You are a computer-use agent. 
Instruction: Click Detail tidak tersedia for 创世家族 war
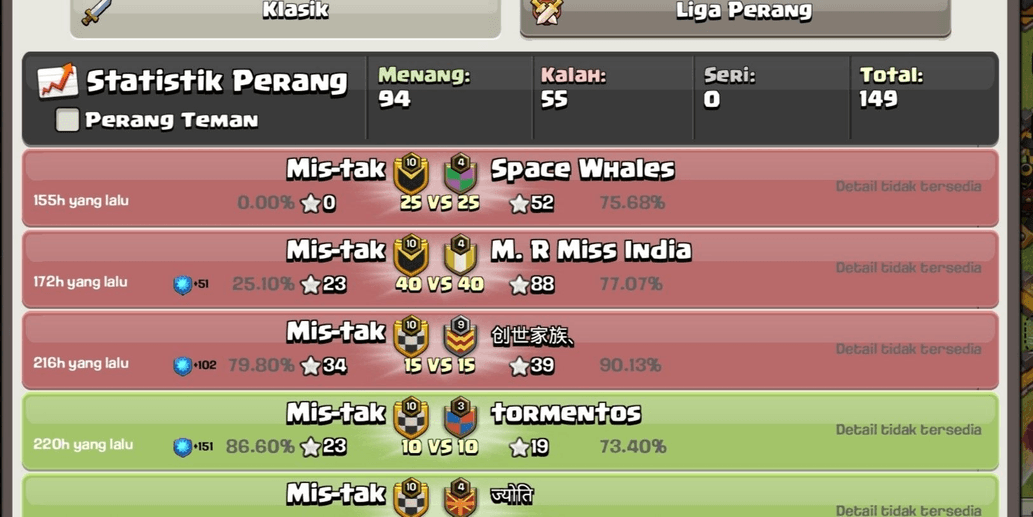(x=908, y=349)
